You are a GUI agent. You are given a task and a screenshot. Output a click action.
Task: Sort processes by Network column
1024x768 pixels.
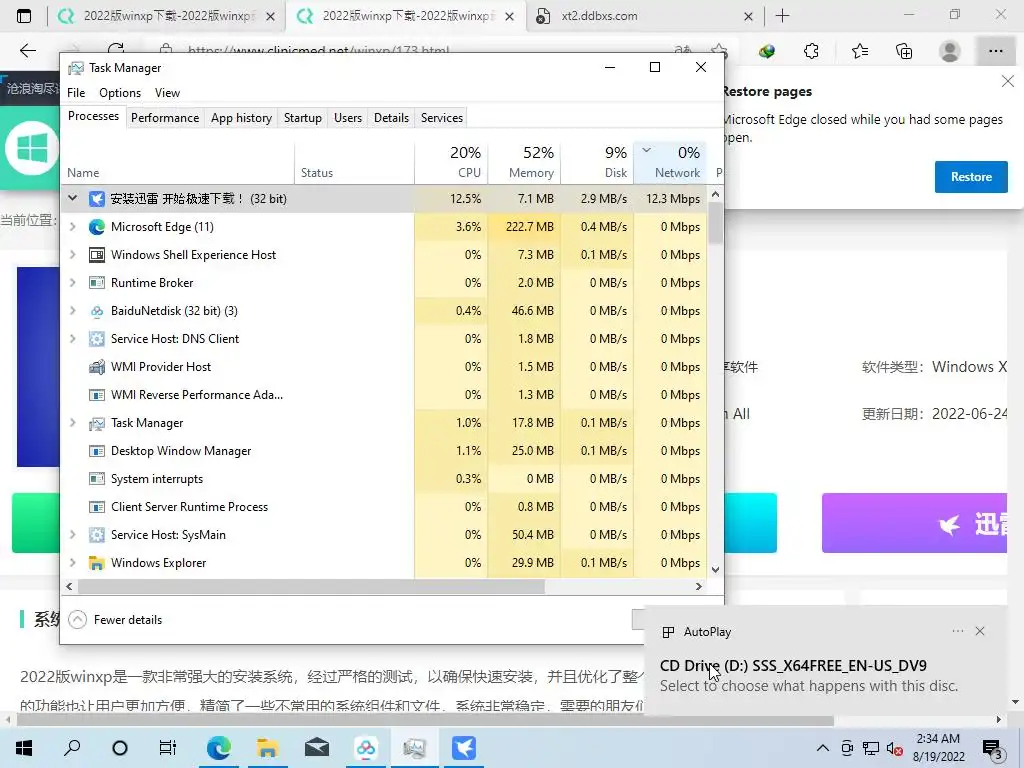670,162
